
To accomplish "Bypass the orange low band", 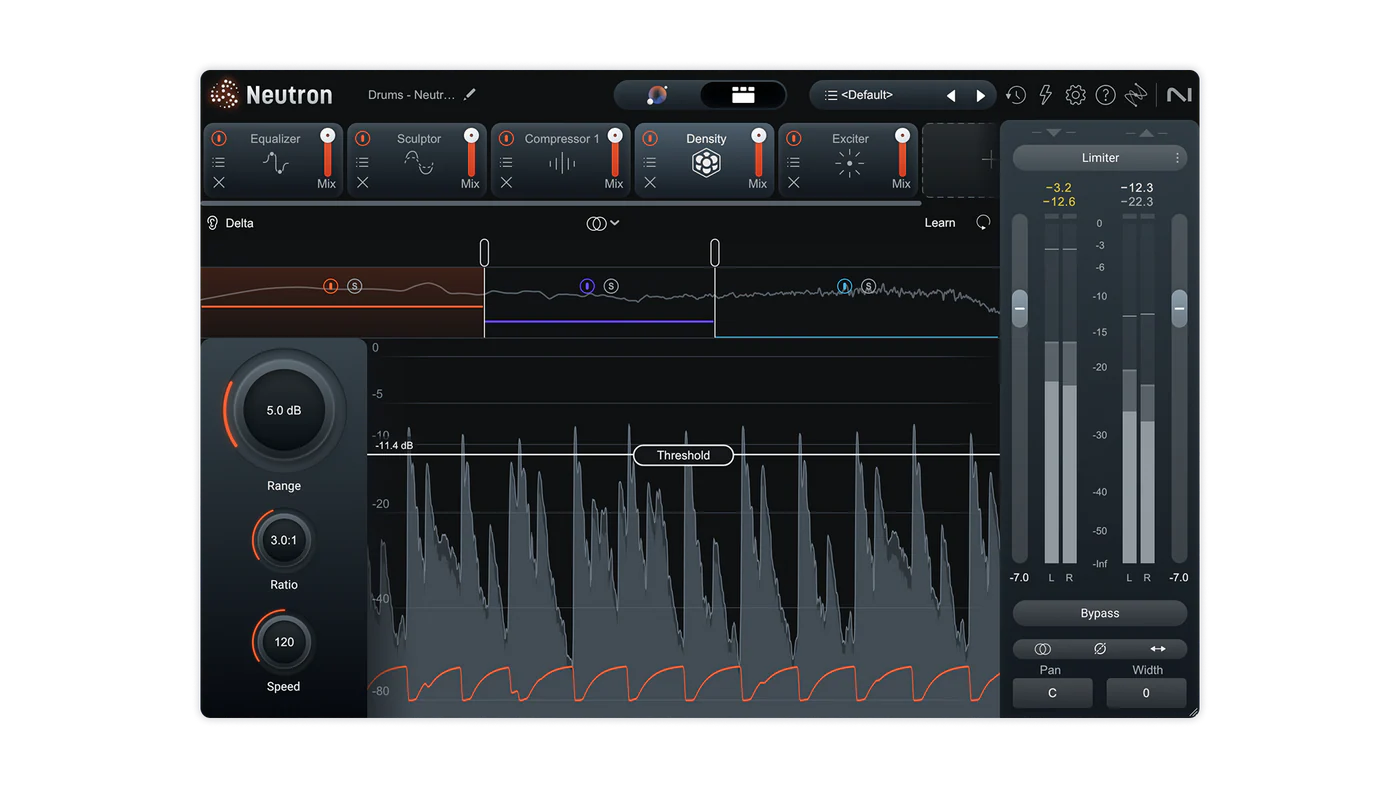I will click(331, 286).
